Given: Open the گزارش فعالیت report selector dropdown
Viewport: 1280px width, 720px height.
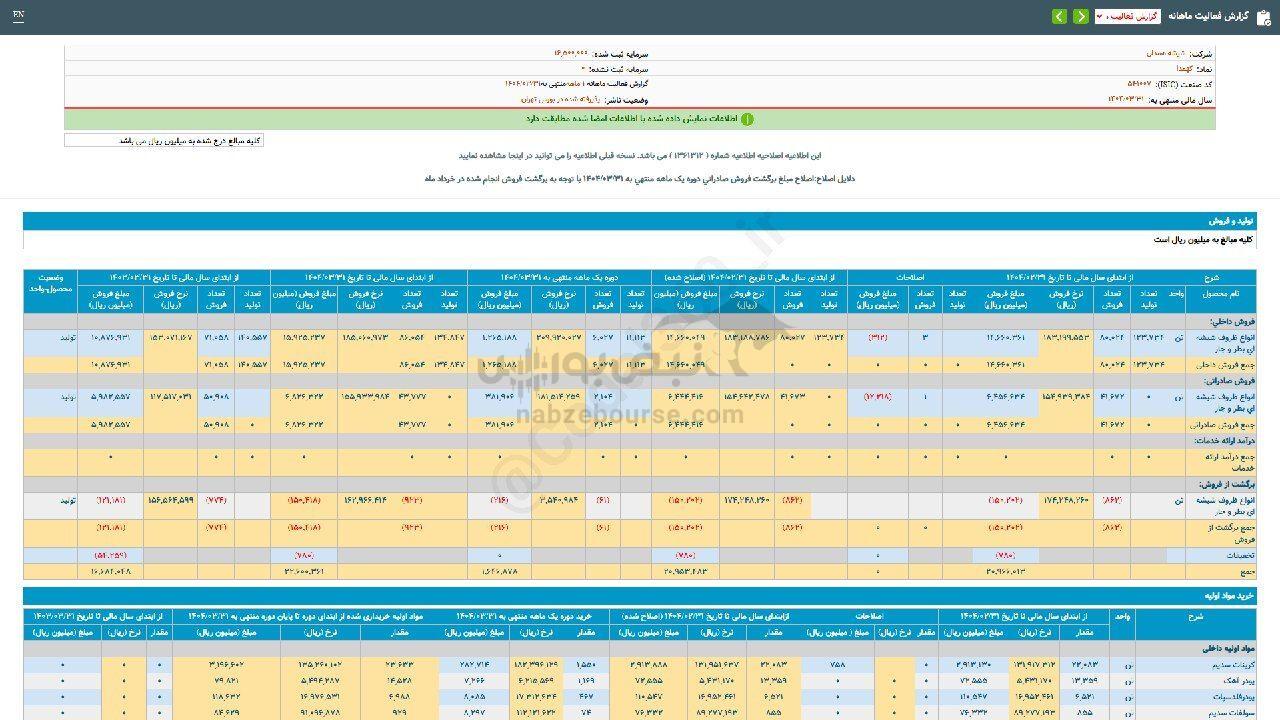Looking at the screenshot, I should tap(1127, 17).
